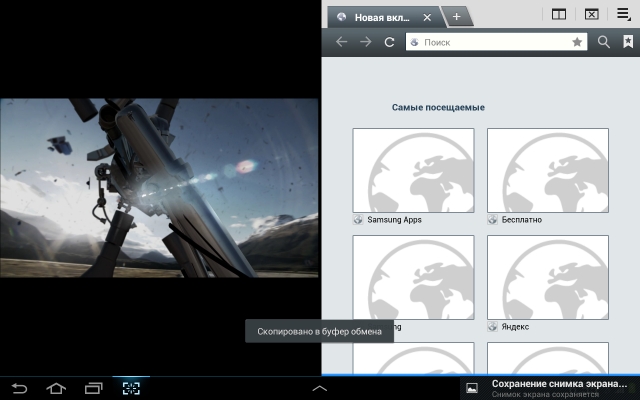Image resolution: width=640 pixels, height=400 pixels.
Task: Tap the Android back button
Action: 19,388
